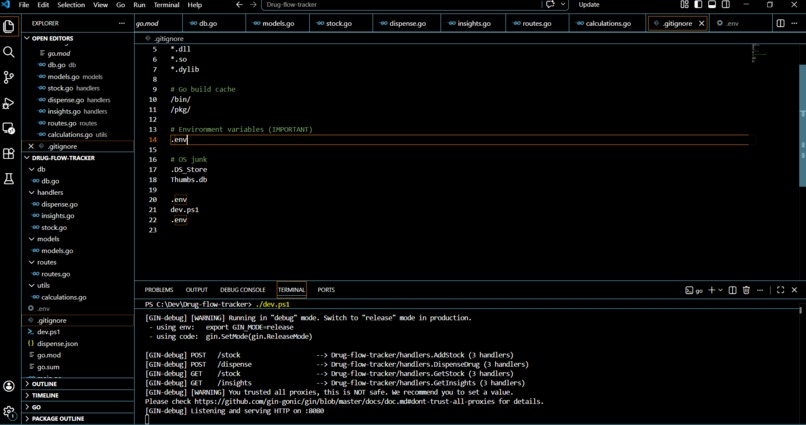The image size is (806, 425).
Task: Open the Search view icon
Action: [x=9, y=52]
